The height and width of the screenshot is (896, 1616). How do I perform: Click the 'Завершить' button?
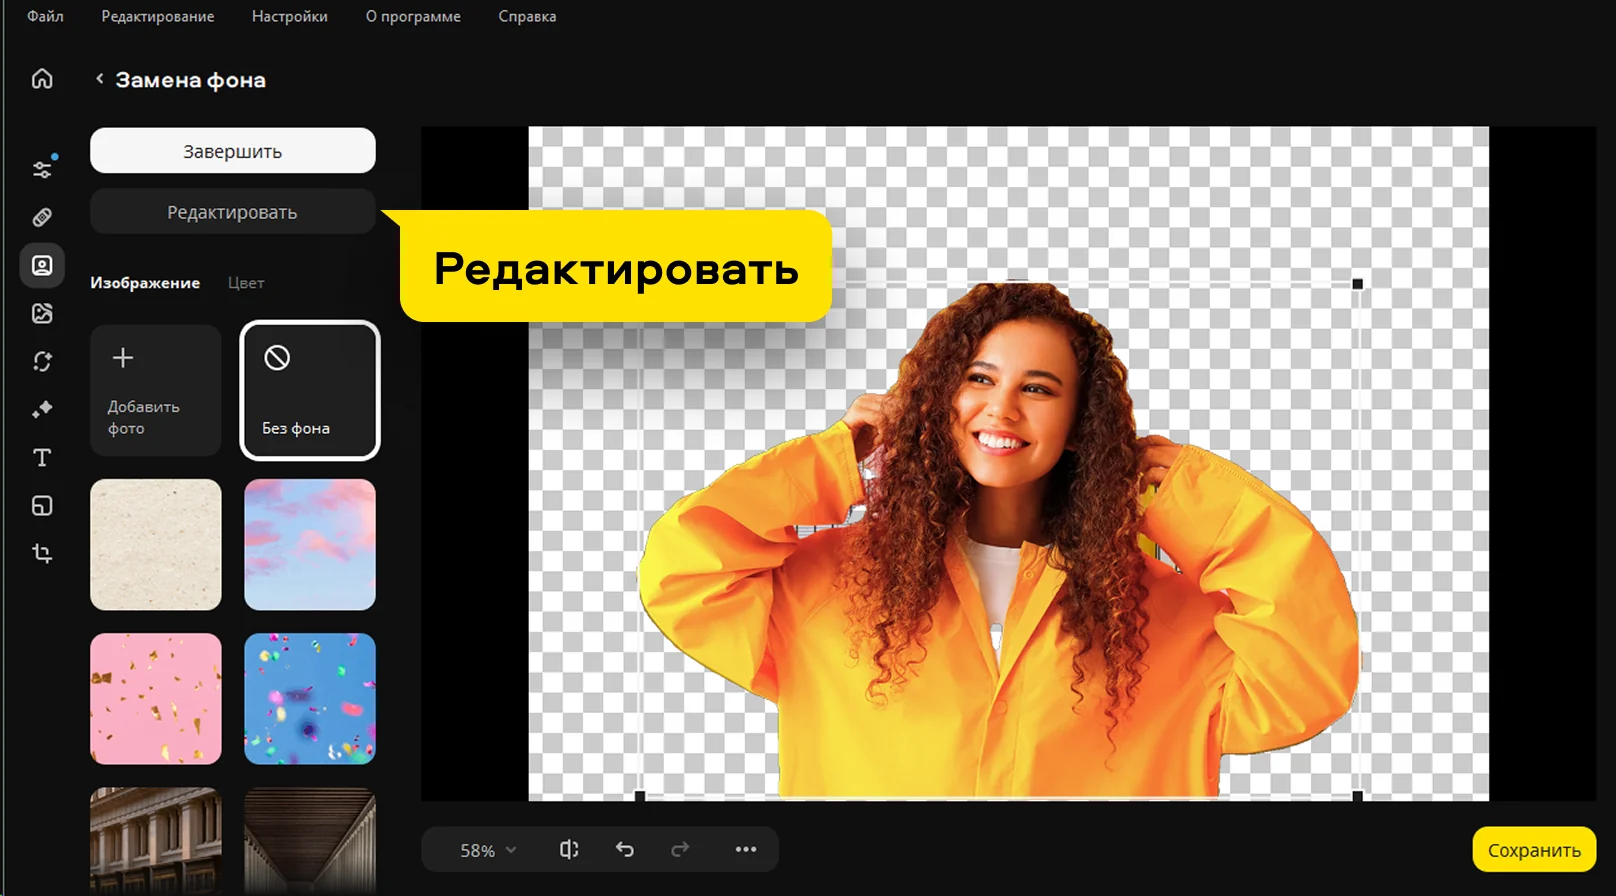(233, 151)
